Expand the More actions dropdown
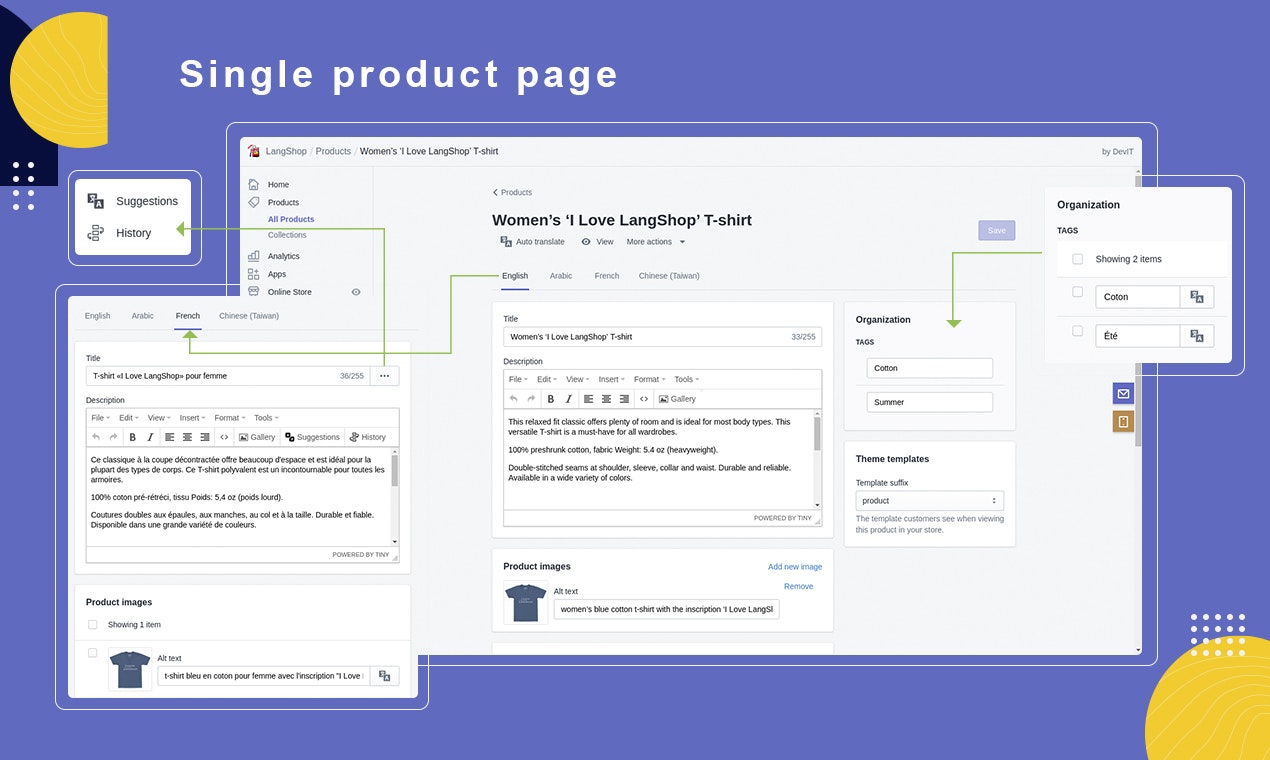 click(x=656, y=242)
